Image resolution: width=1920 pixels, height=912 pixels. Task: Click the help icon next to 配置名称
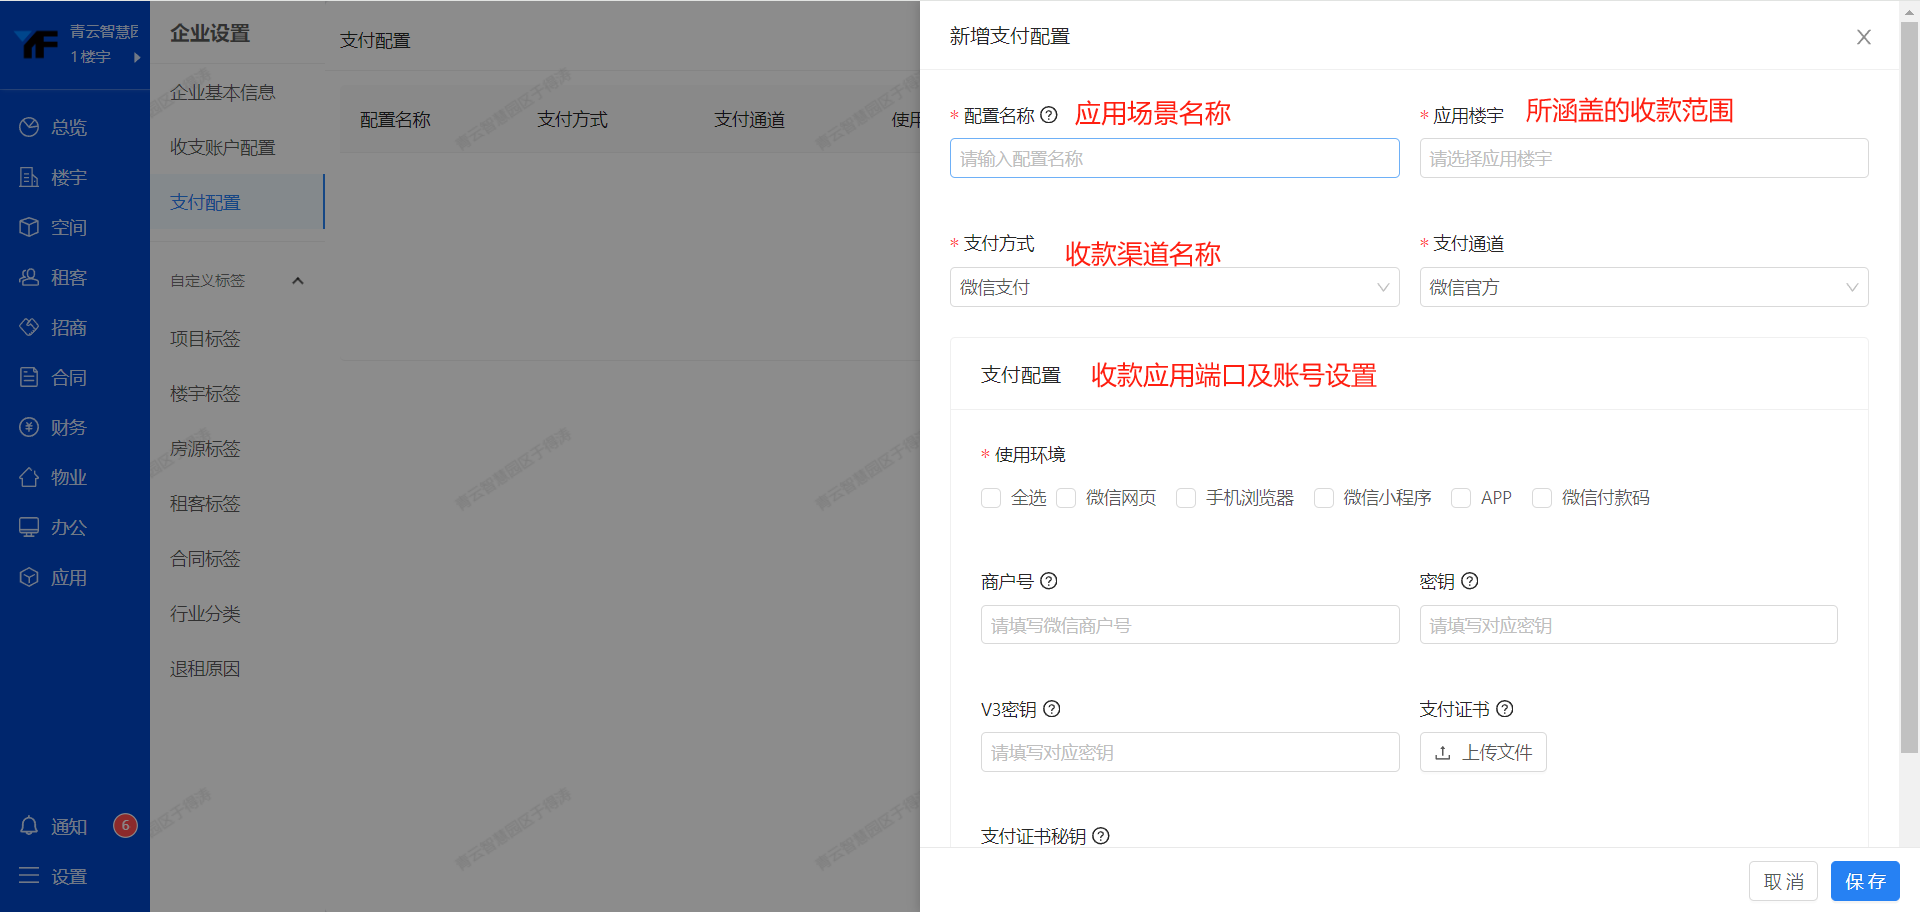(1049, 115)
